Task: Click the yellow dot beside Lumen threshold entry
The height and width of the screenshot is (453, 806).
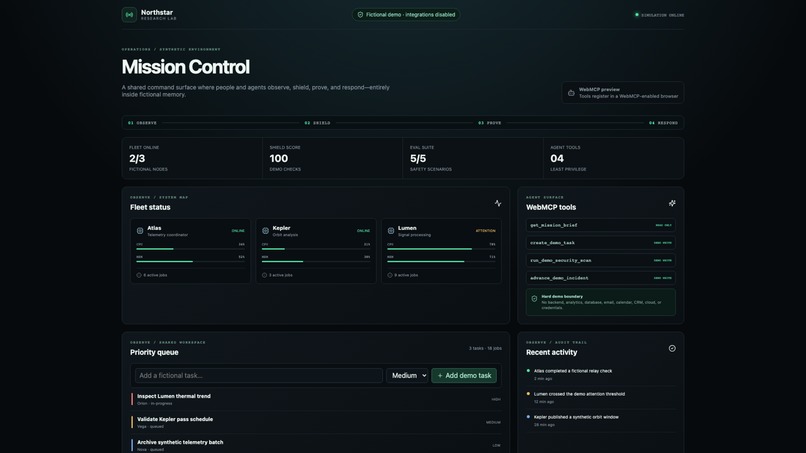Action: coord(528,394)
